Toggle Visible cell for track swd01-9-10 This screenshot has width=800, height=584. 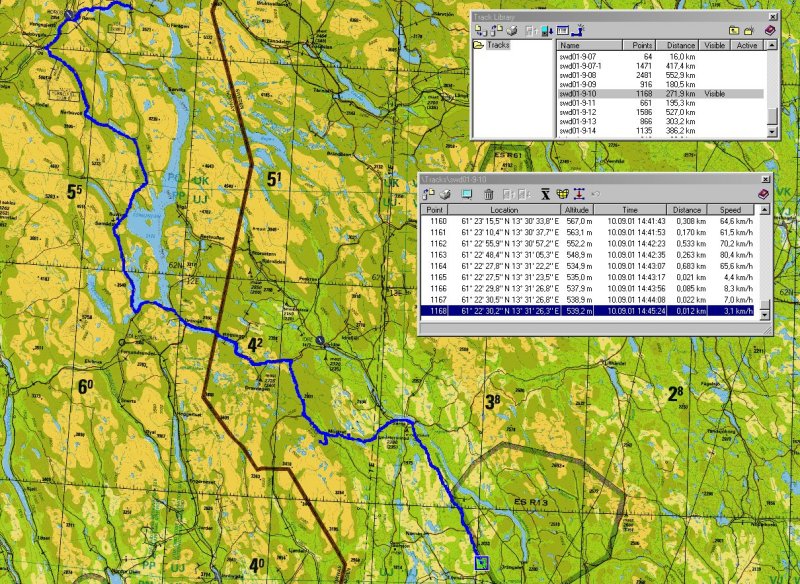(x=715, y=93)
